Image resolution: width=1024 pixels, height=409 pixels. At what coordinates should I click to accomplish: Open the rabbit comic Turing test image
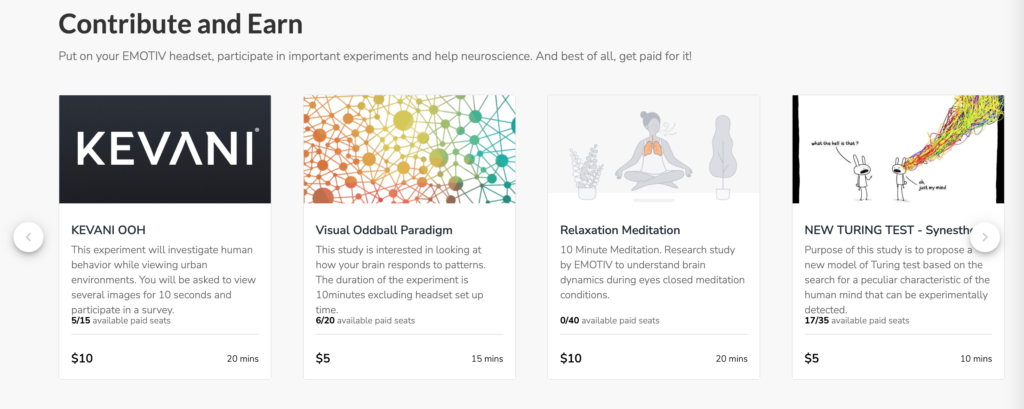pos(898,149)
